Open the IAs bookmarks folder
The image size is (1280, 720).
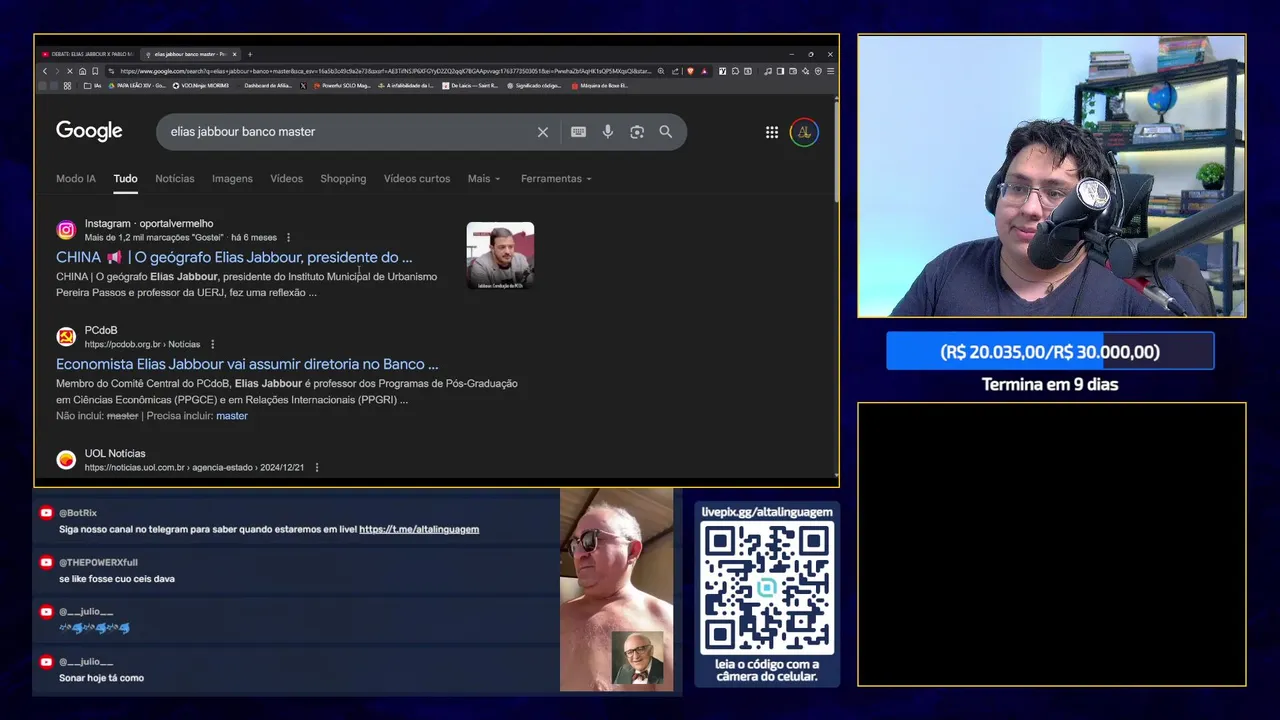(x=93, y=86)
